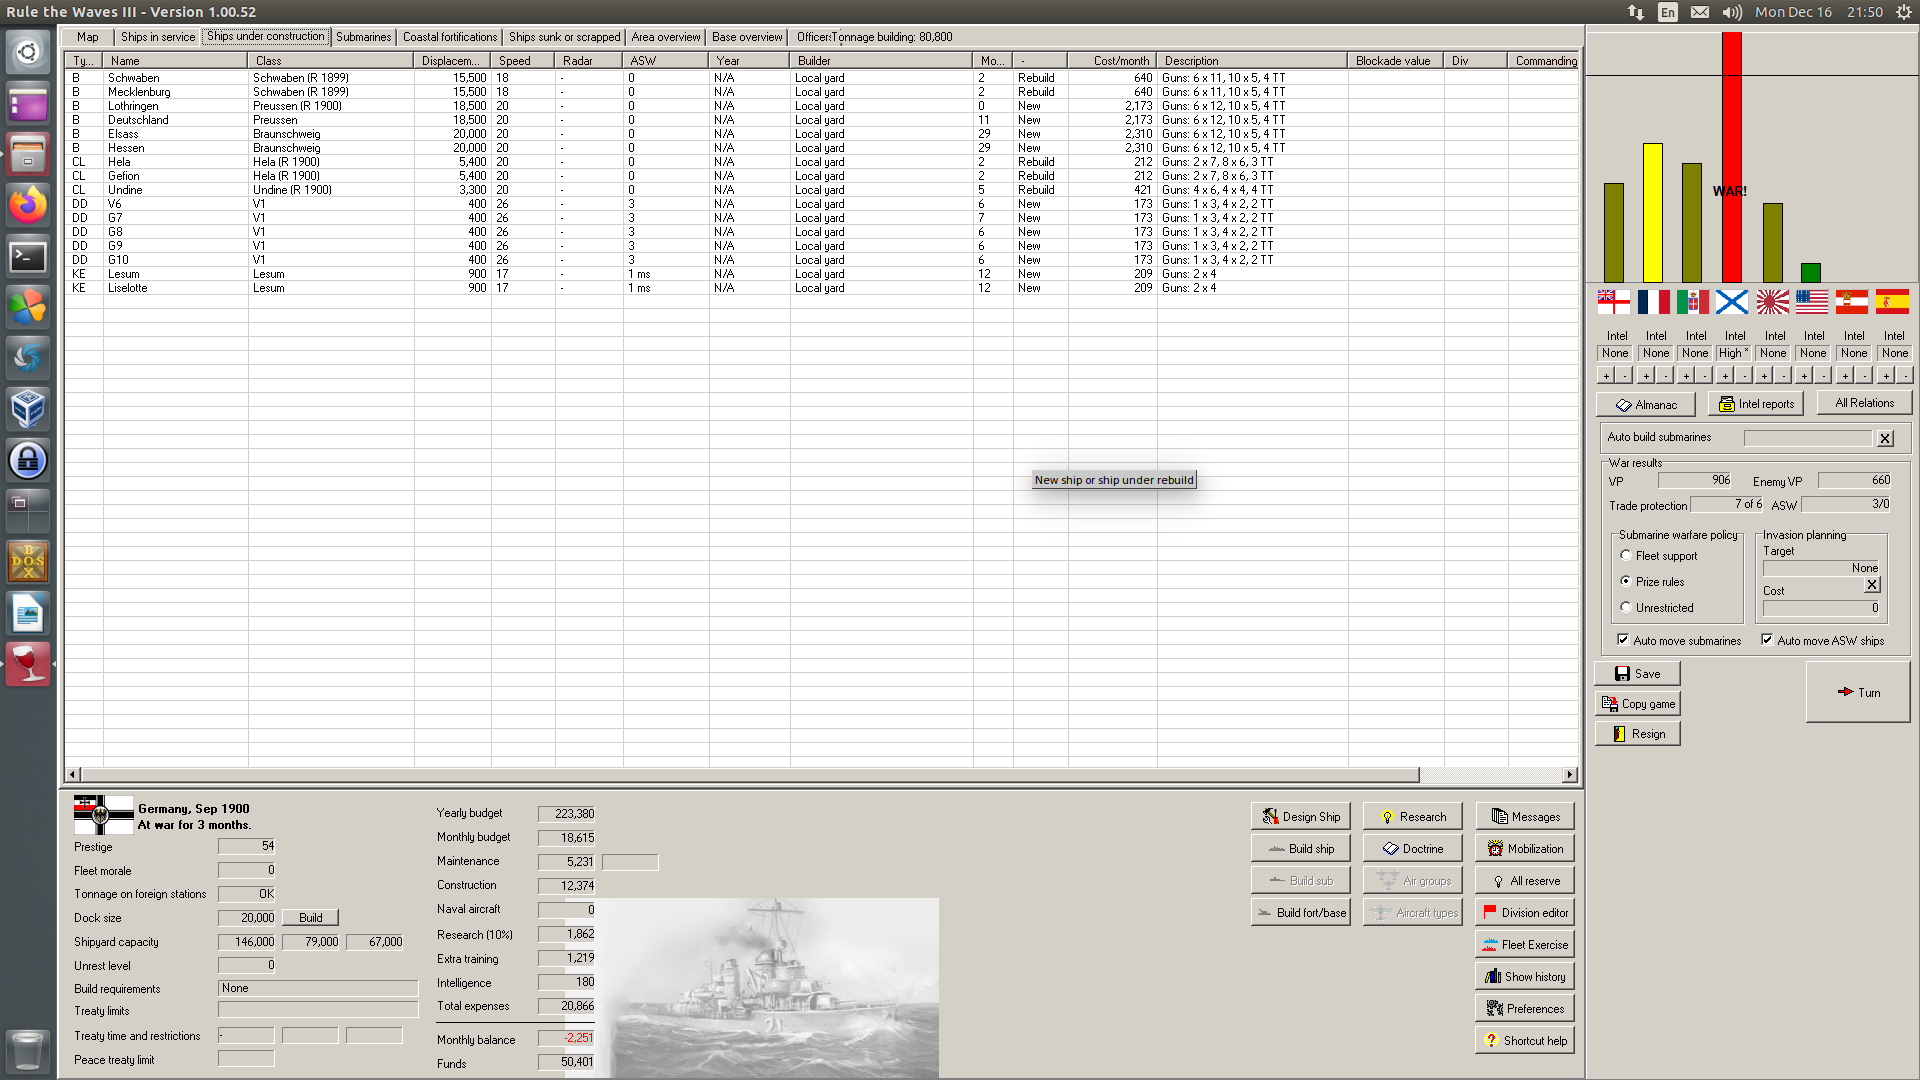Open the Firefox browser from dock
The image size is (1920, 1080).
(27, 205)
